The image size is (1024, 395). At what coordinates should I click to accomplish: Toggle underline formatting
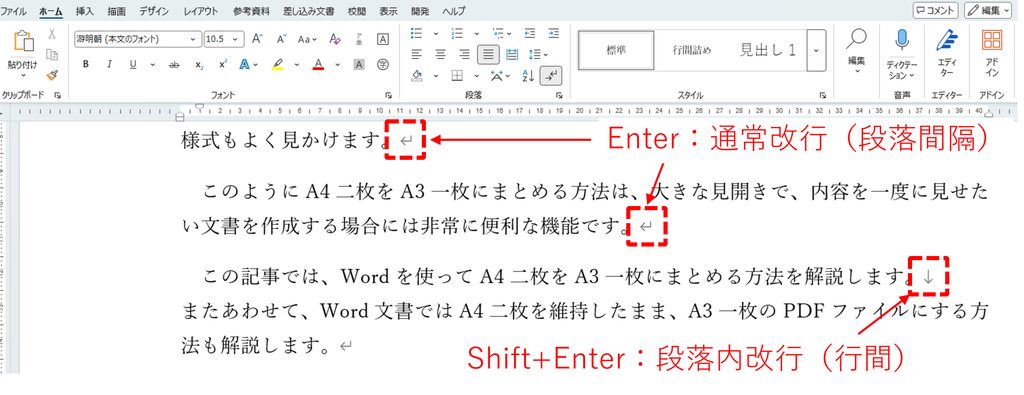pos(133,65)
